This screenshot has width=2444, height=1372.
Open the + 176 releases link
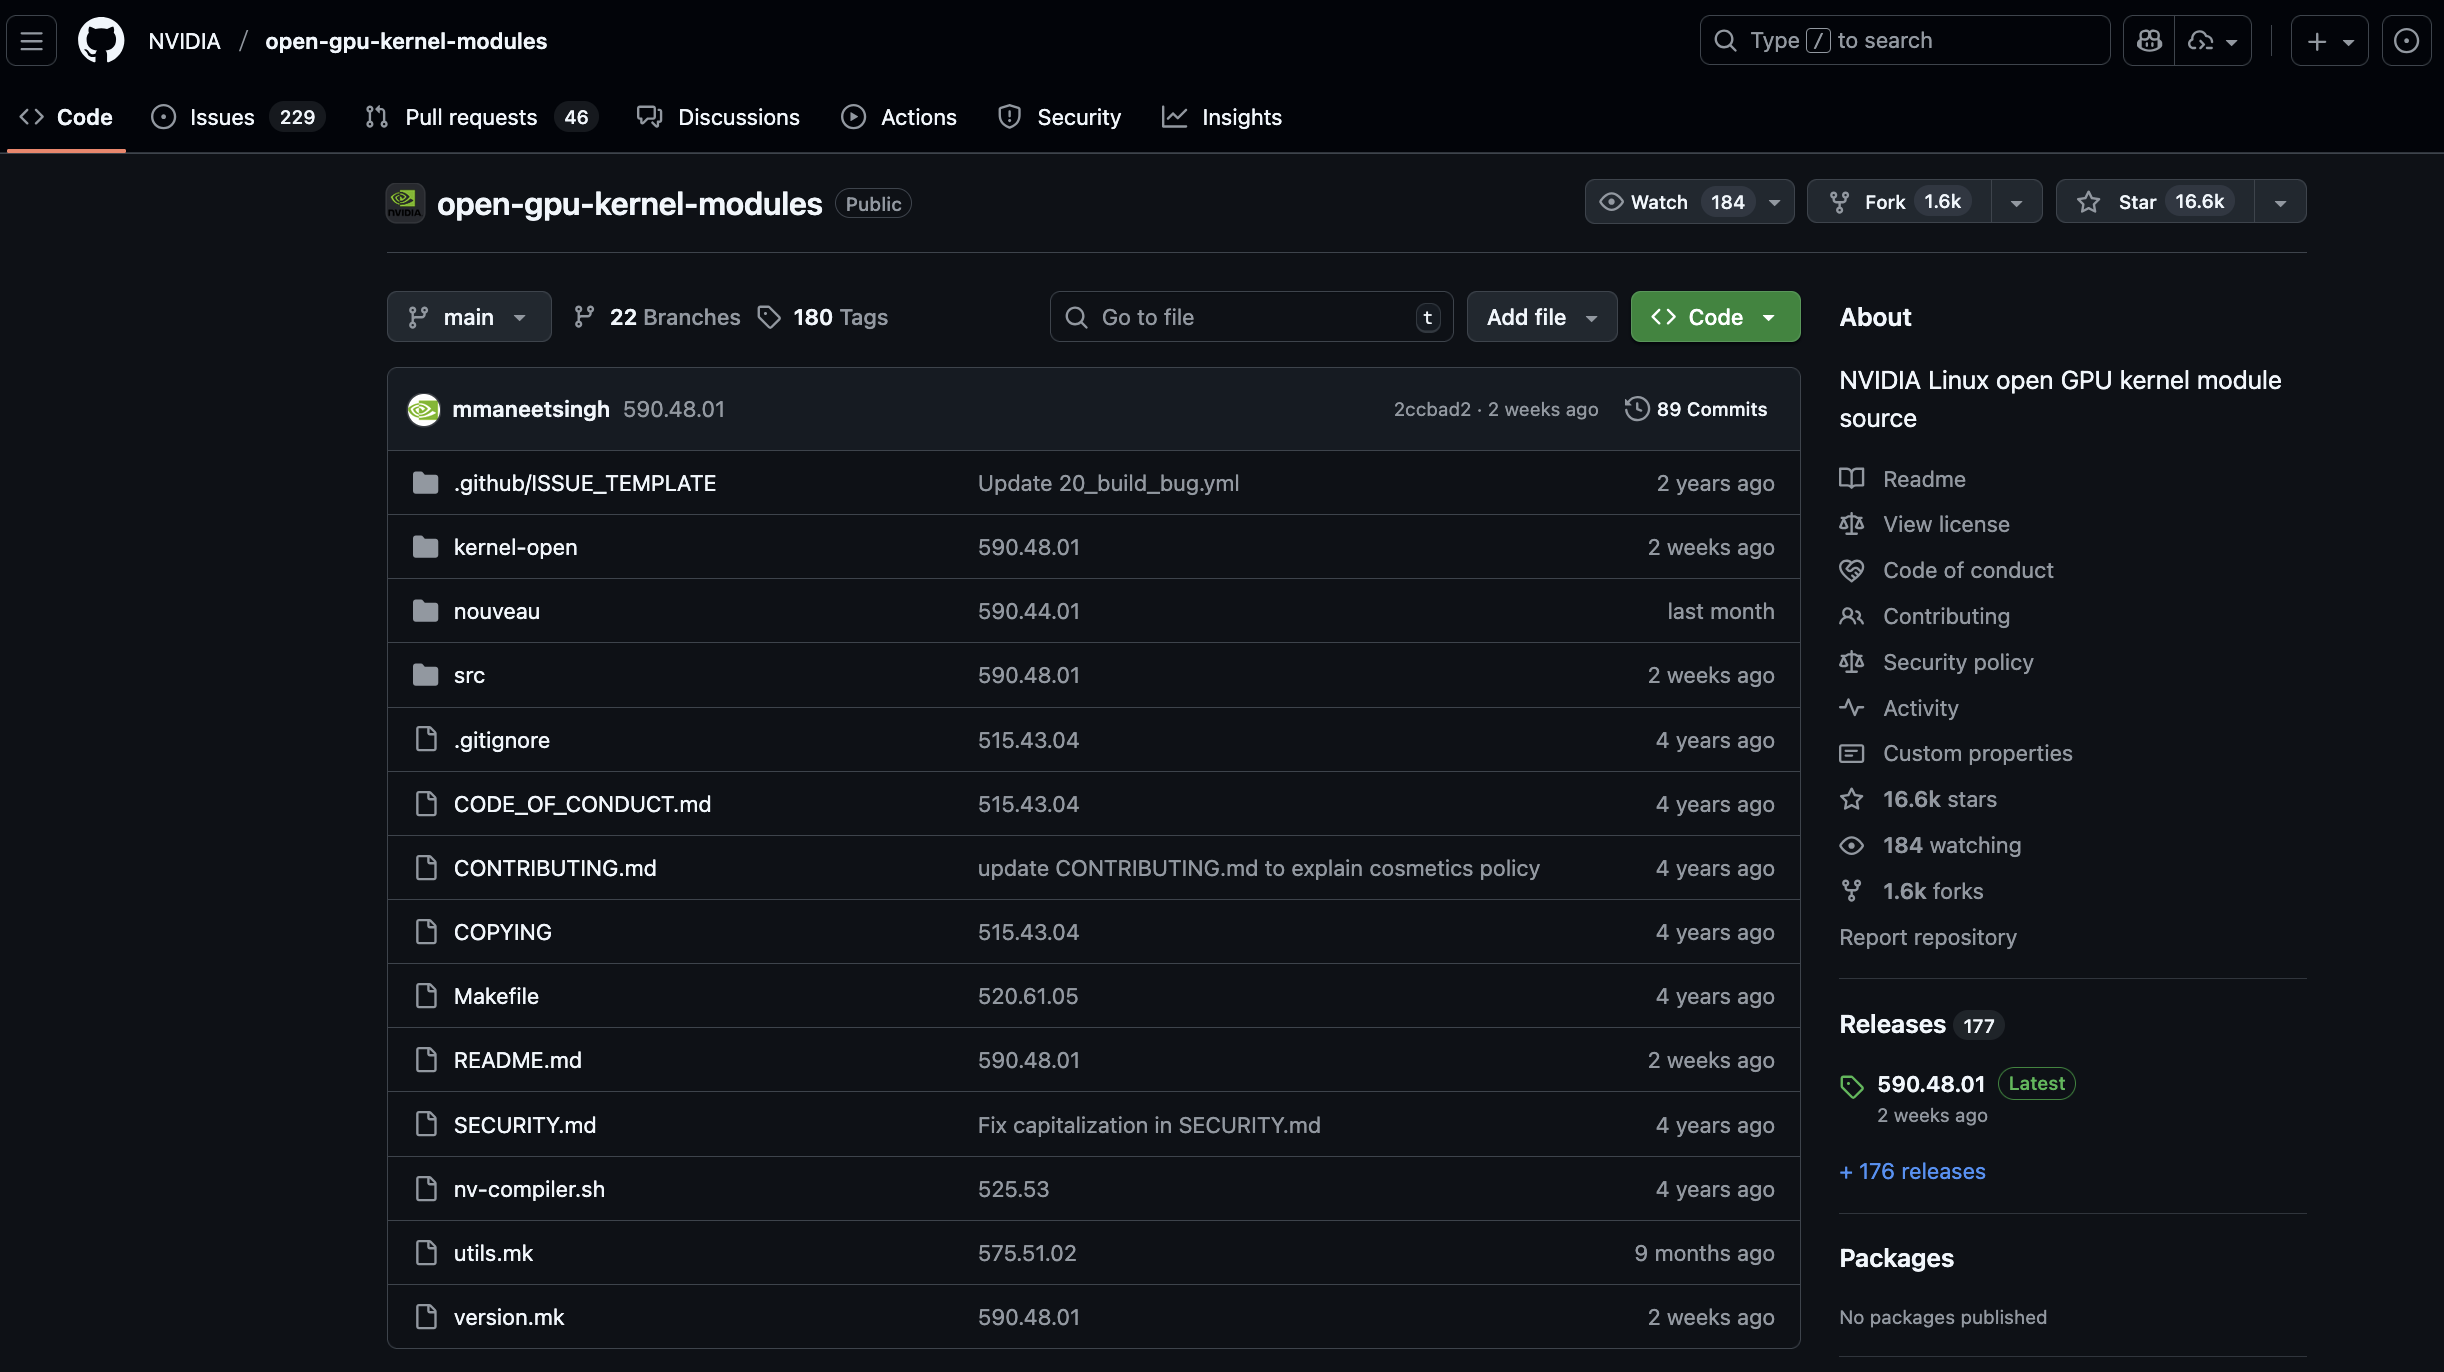click(x=1912, y=1171)
